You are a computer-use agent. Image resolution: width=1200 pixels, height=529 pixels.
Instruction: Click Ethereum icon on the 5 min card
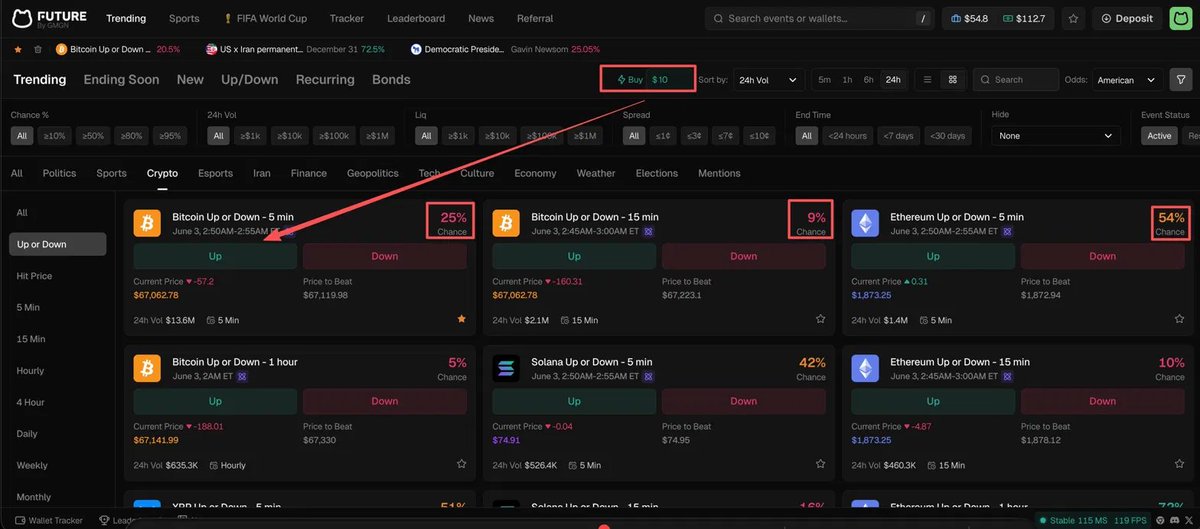coord(866,223)
